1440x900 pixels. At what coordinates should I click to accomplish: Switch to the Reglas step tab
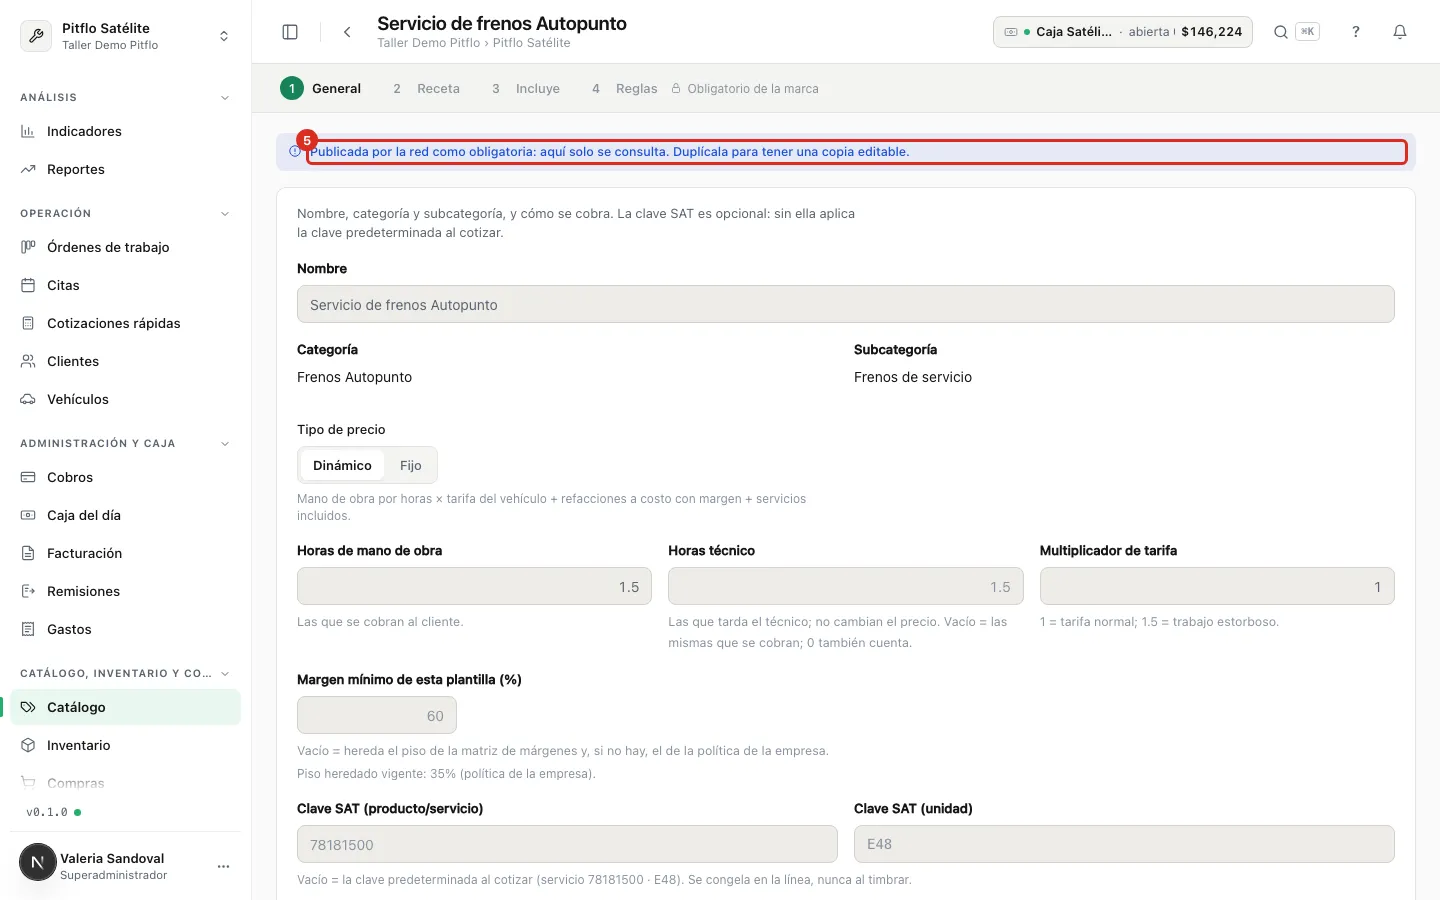pyautogui.click(x=625, y=88)
